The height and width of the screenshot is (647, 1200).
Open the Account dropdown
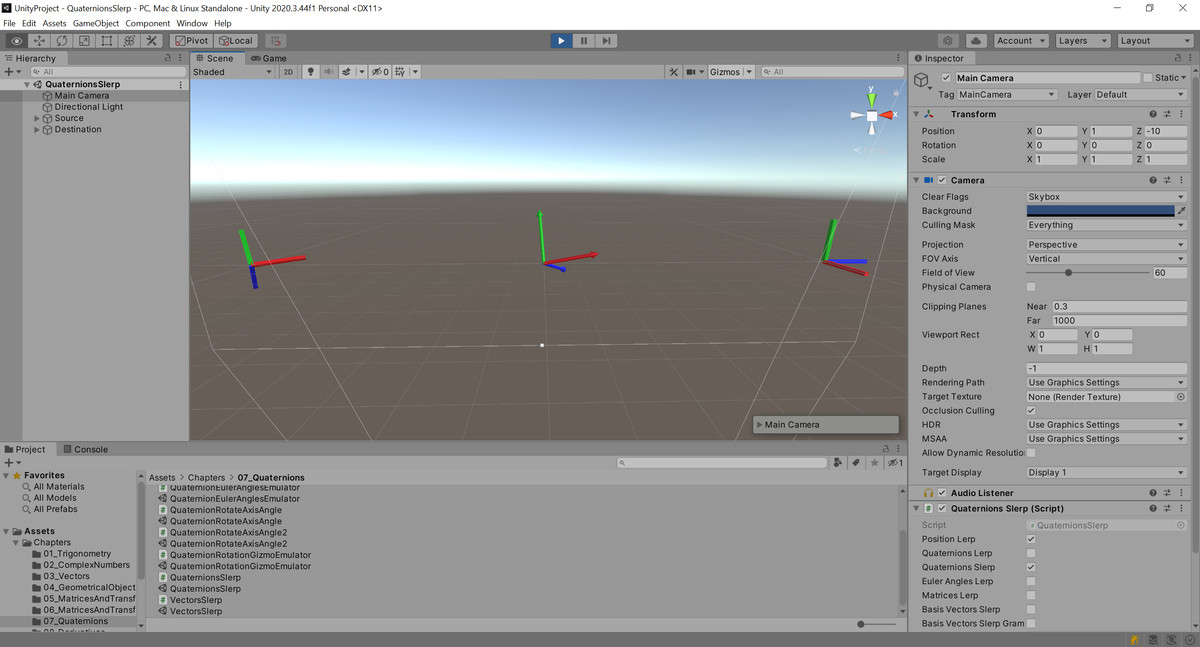(x=1020, y=41)
